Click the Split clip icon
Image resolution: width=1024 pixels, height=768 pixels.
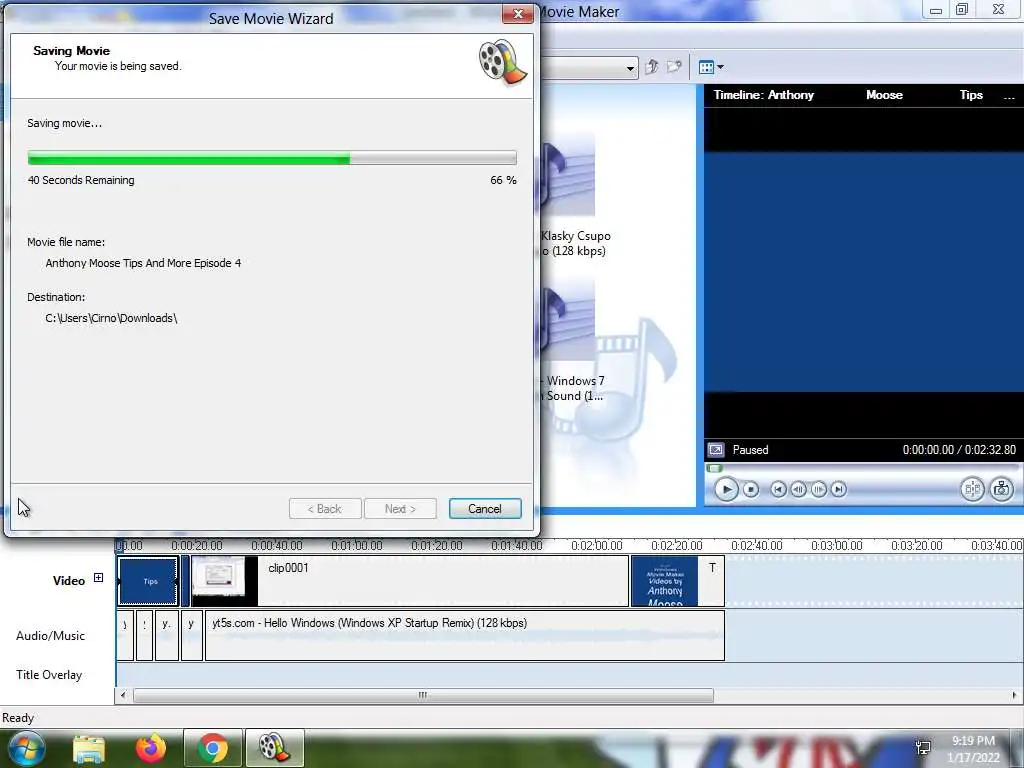tap(972, 488)
